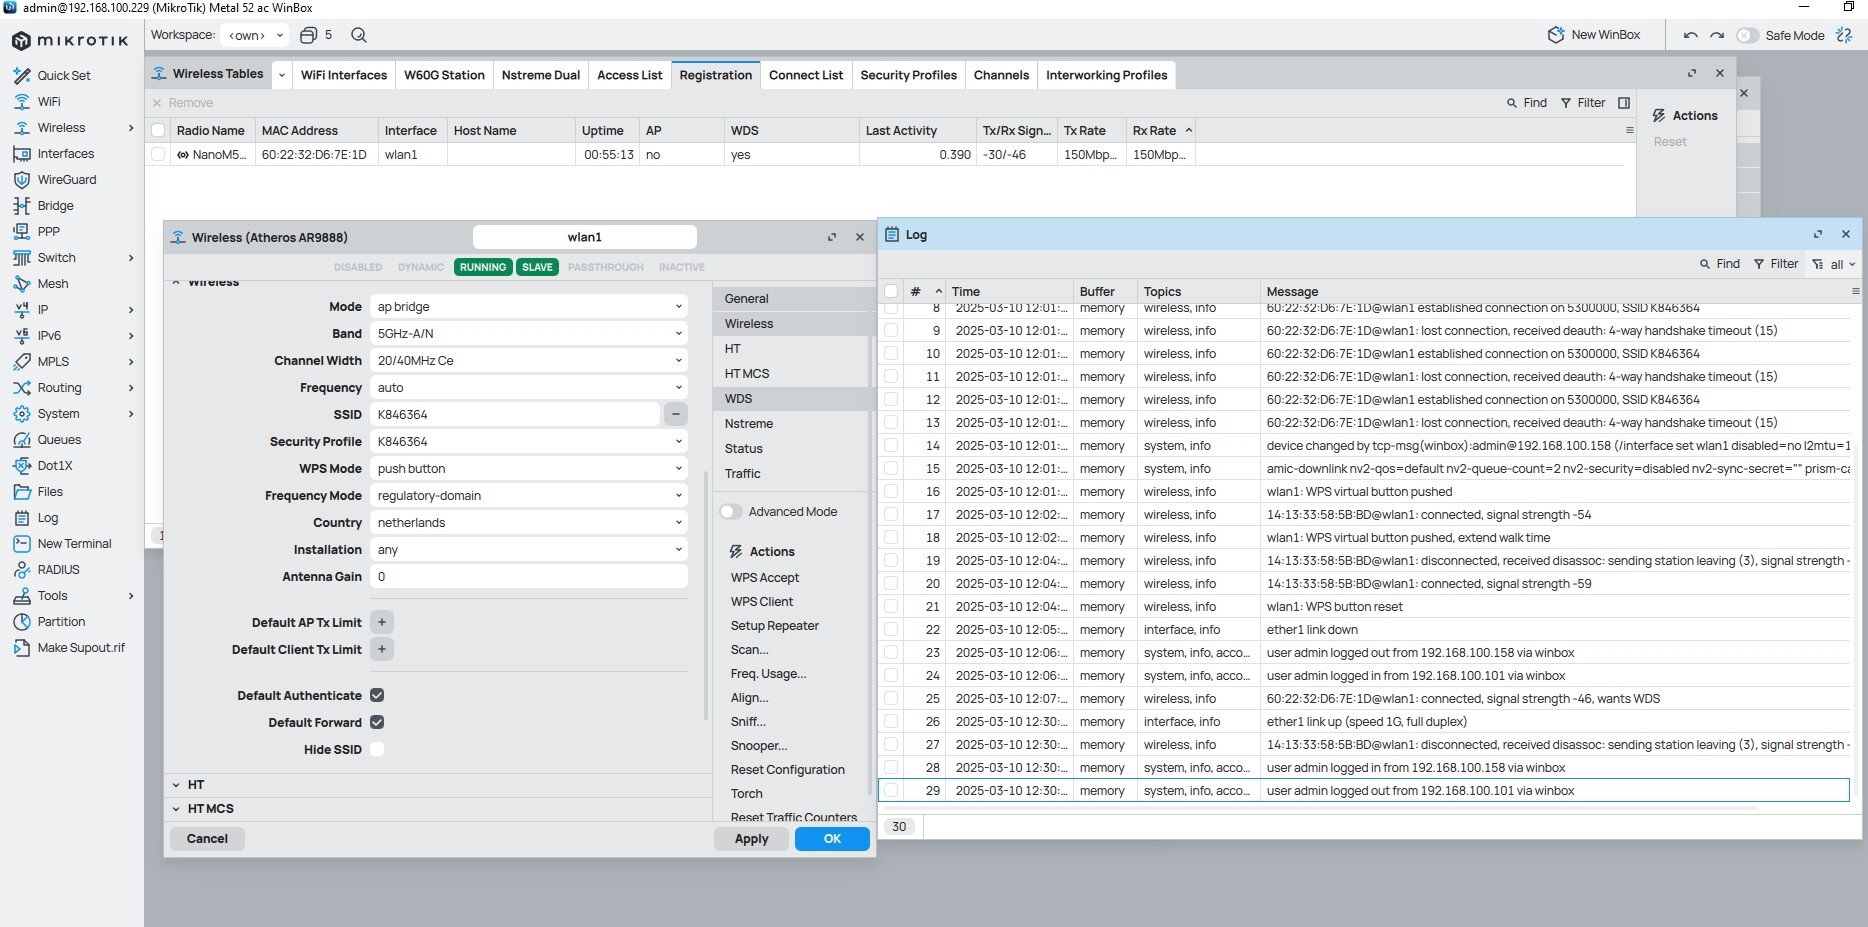Open the Country dropdown showing netherlands
Screen dimensions: 1868x927
coord(528,523)
